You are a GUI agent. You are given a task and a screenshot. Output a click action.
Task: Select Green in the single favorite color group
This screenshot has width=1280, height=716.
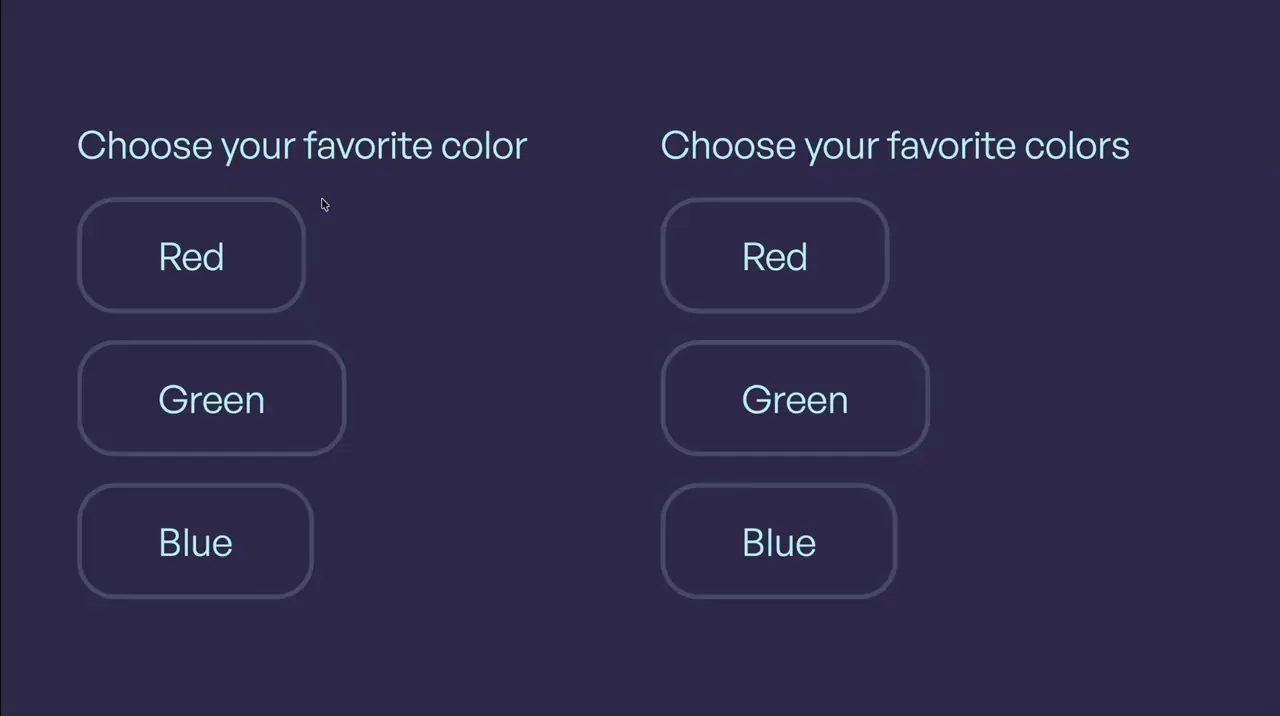click(211, 399)
